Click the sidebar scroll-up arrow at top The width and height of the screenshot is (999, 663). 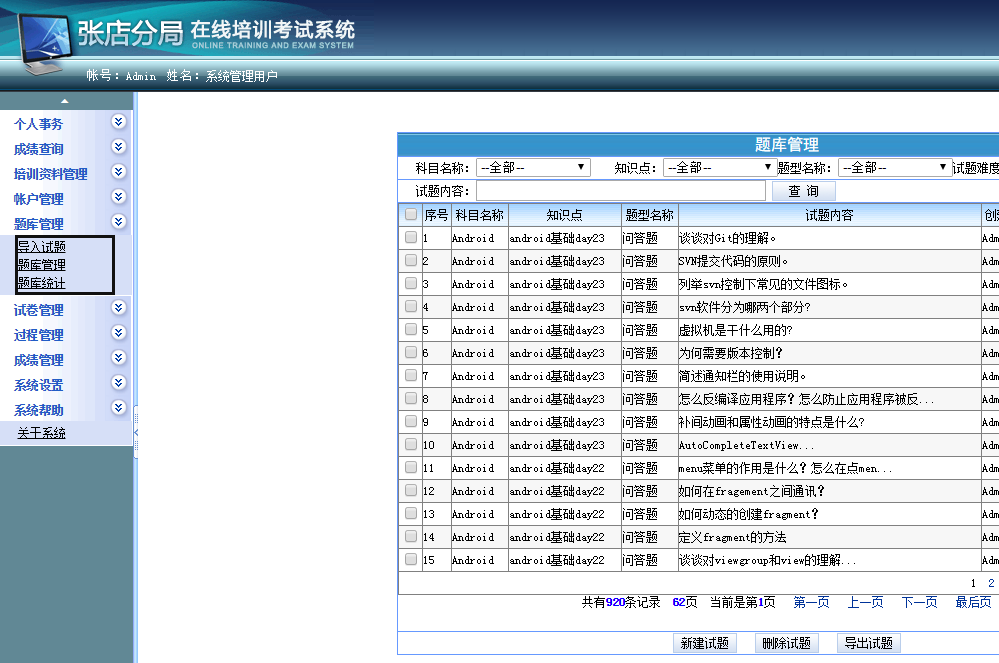click(x=65, y=101)
